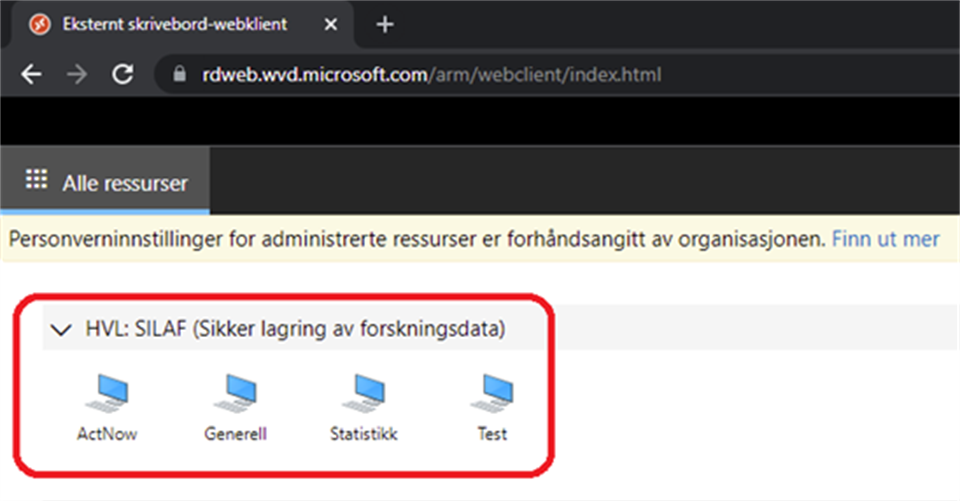Click the browser back arrow

click(31, 75)
